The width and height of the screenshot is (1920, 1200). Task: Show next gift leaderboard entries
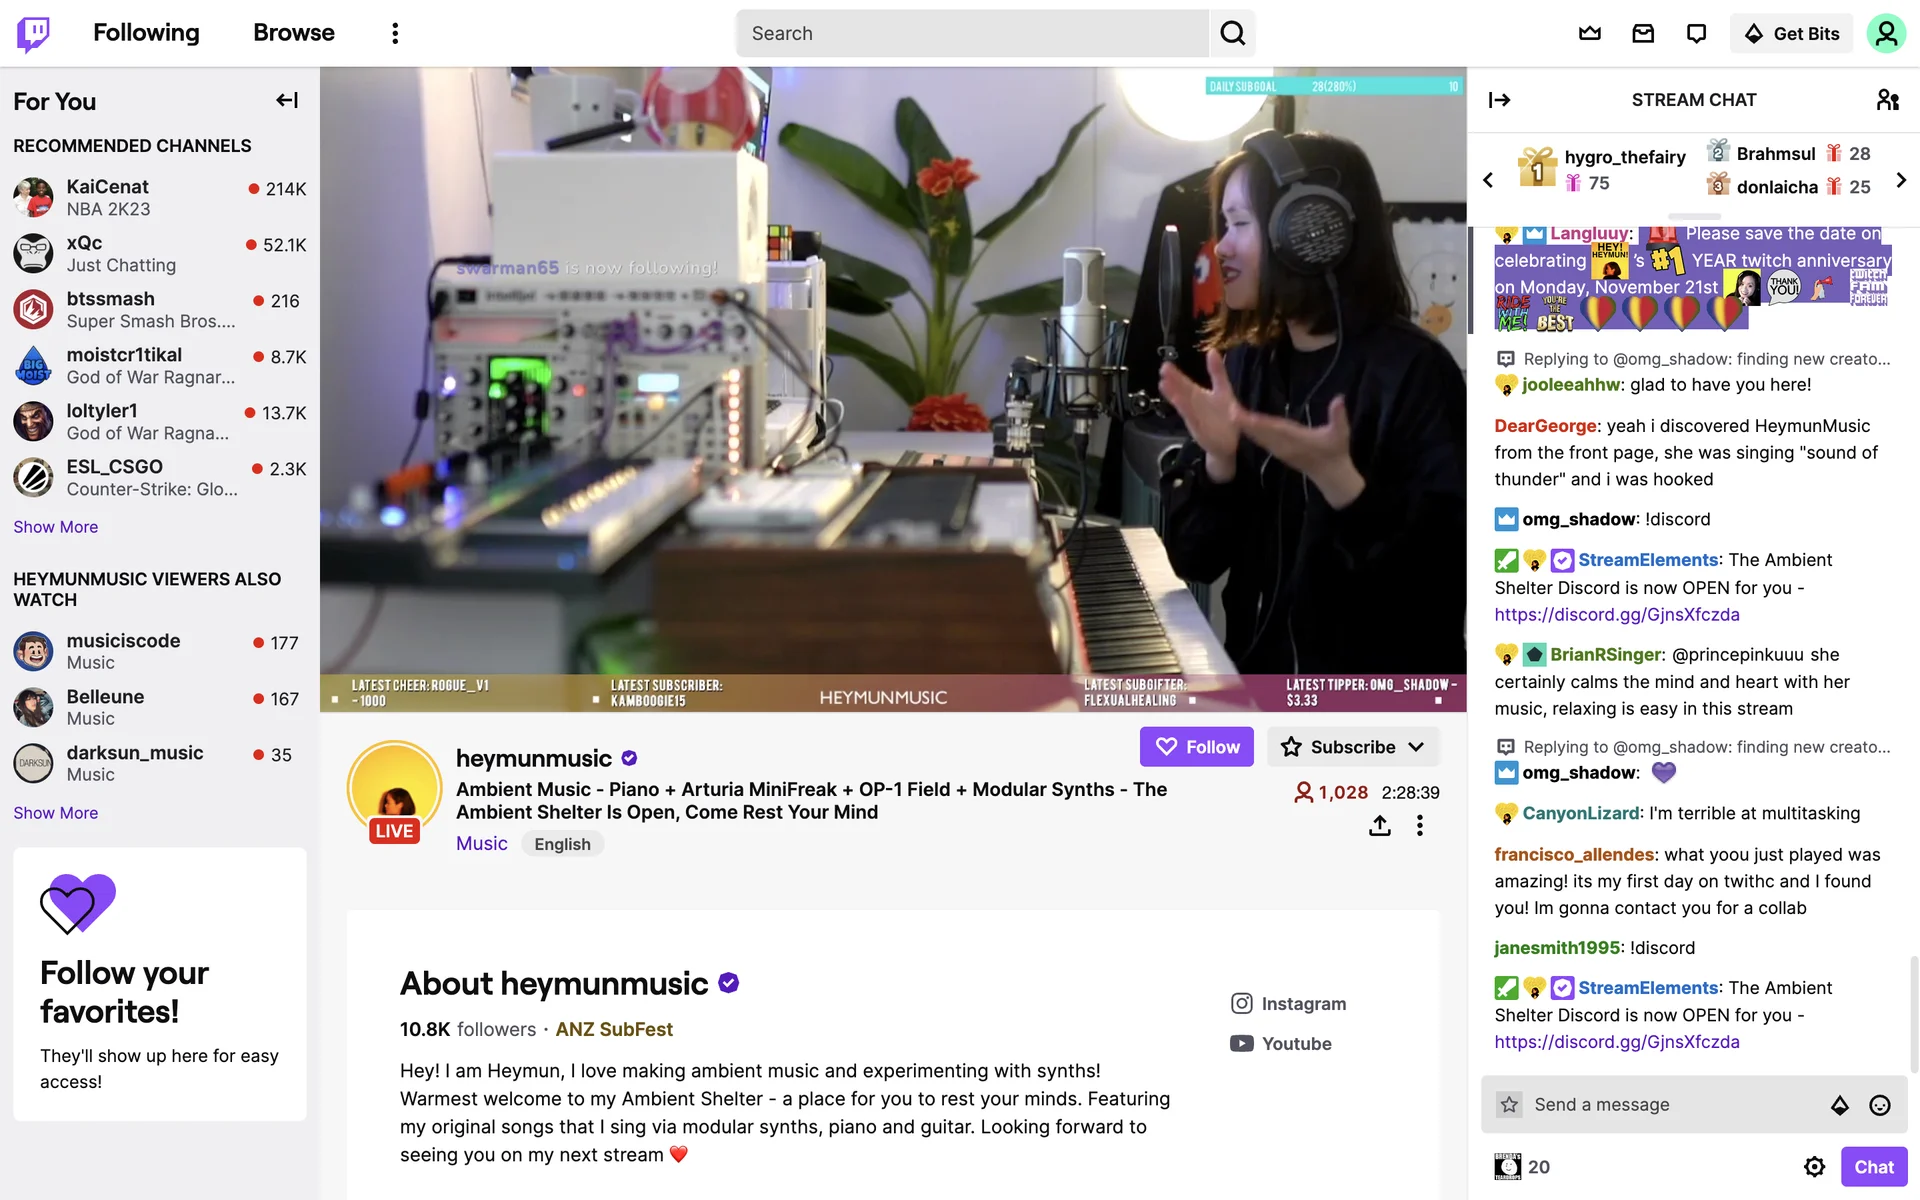coord(1901,180)
